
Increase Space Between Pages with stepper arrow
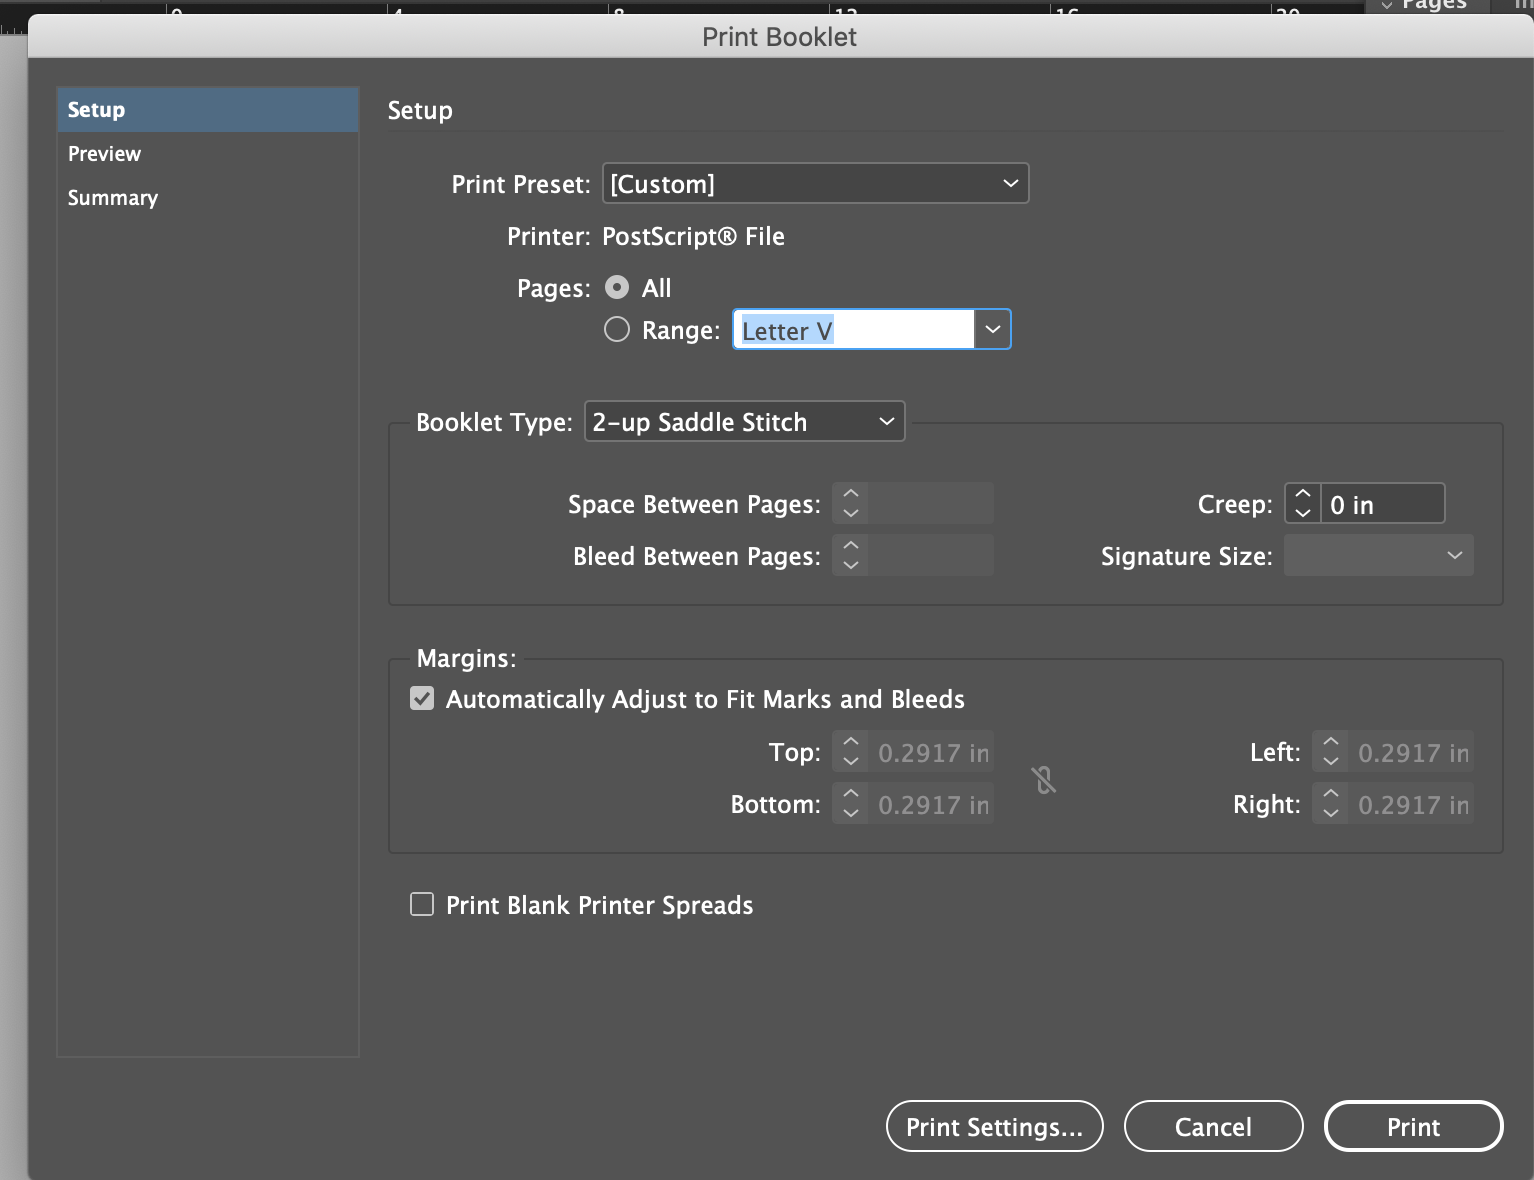pos(850,493)
